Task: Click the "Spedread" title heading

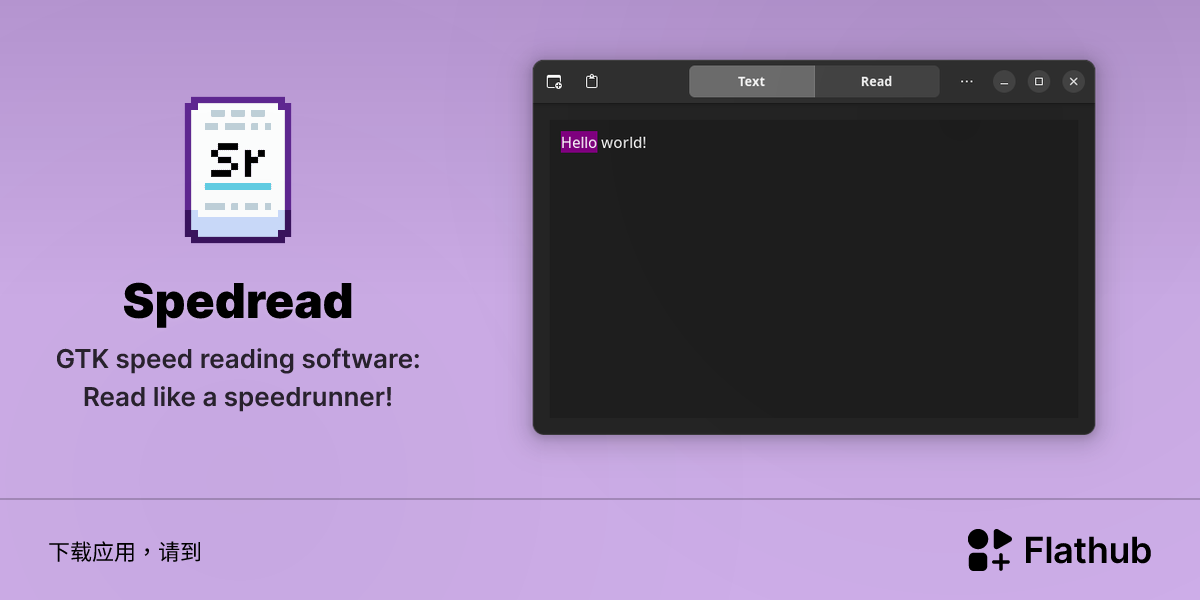Action: (x=238, y=301)
